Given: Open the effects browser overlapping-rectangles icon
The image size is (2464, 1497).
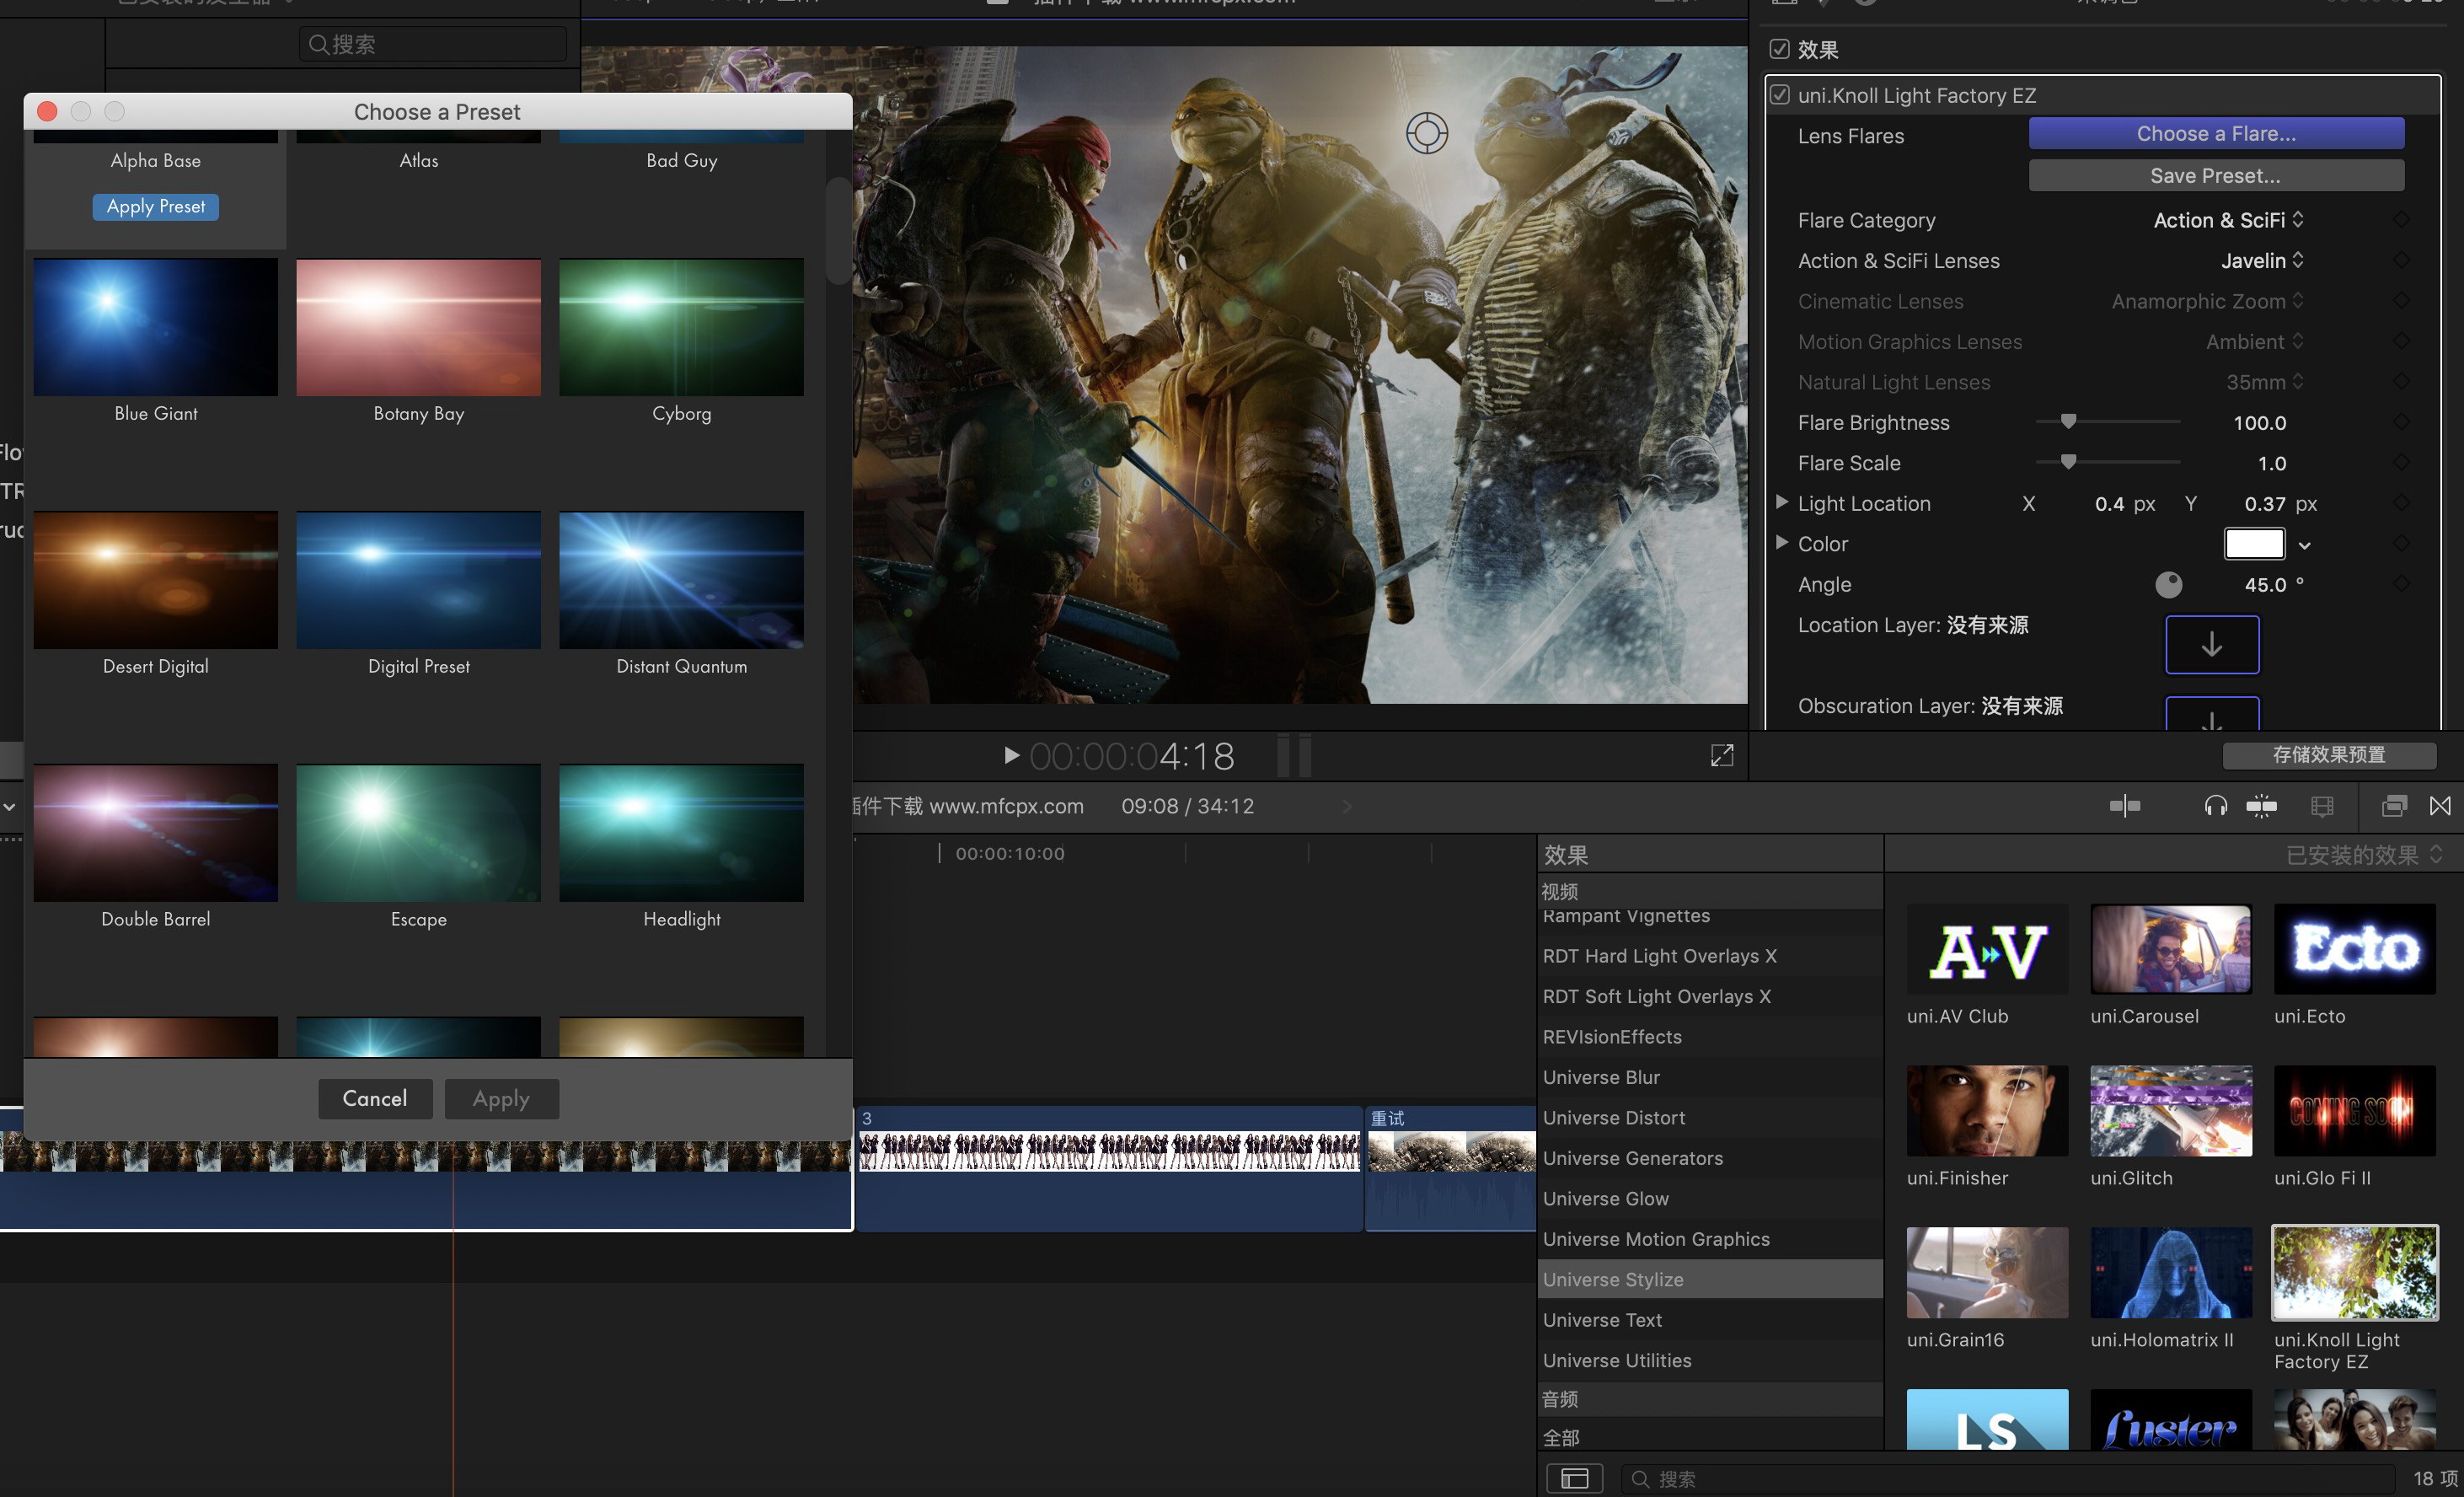Looking at the screenshot, I should coord(2394,806).
